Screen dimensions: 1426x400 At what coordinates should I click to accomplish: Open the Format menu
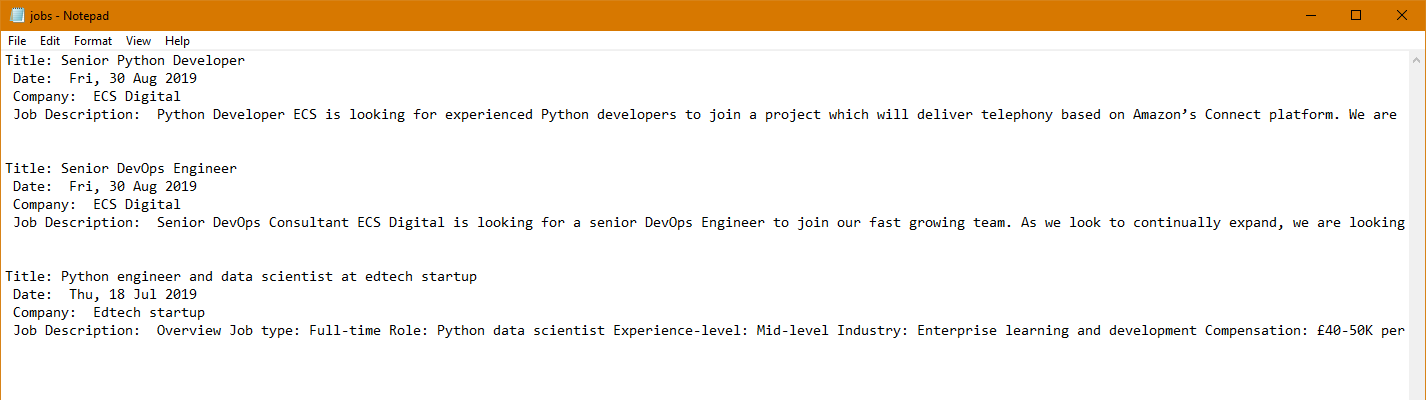click(93, 41)
